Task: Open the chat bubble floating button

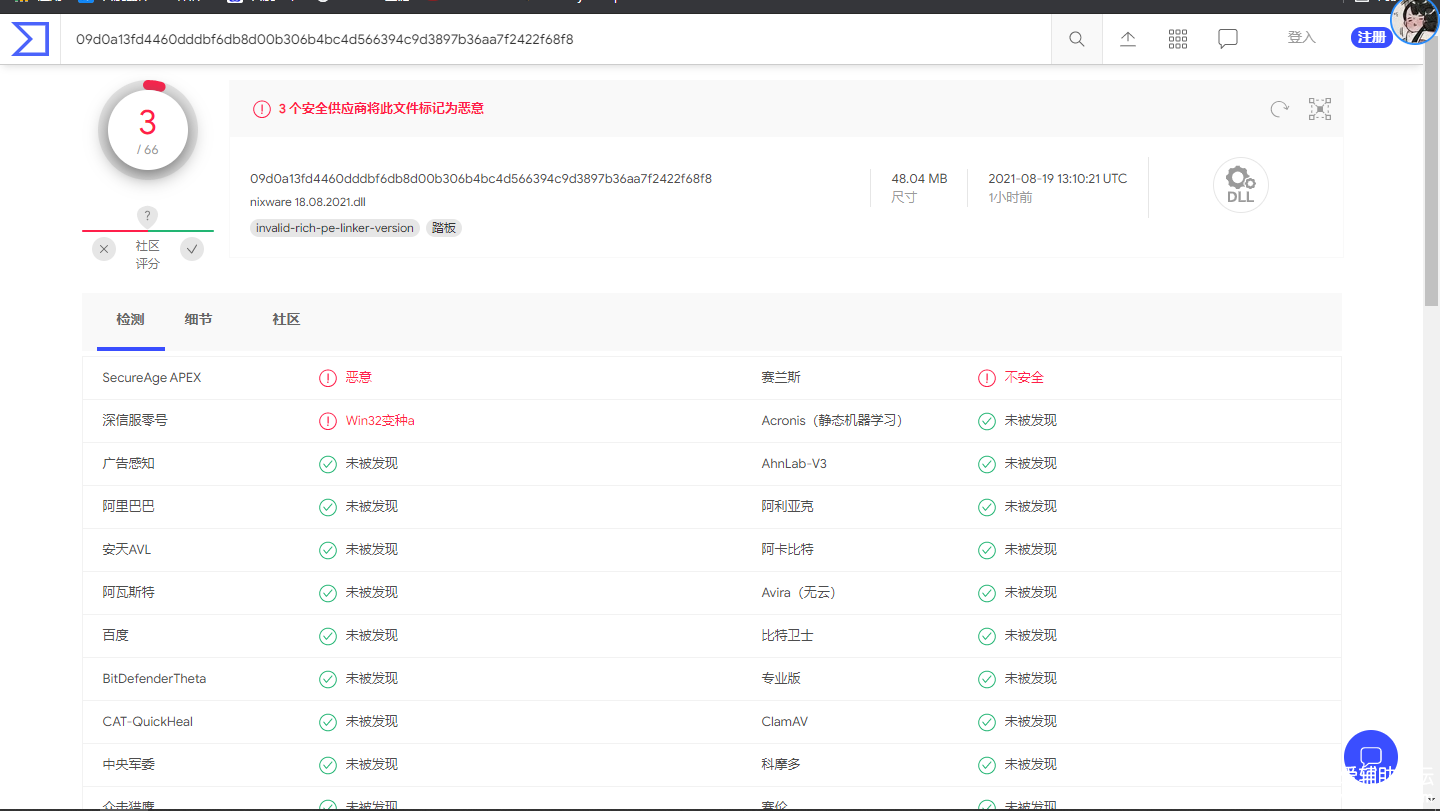Action: (x=1371, y=757)
